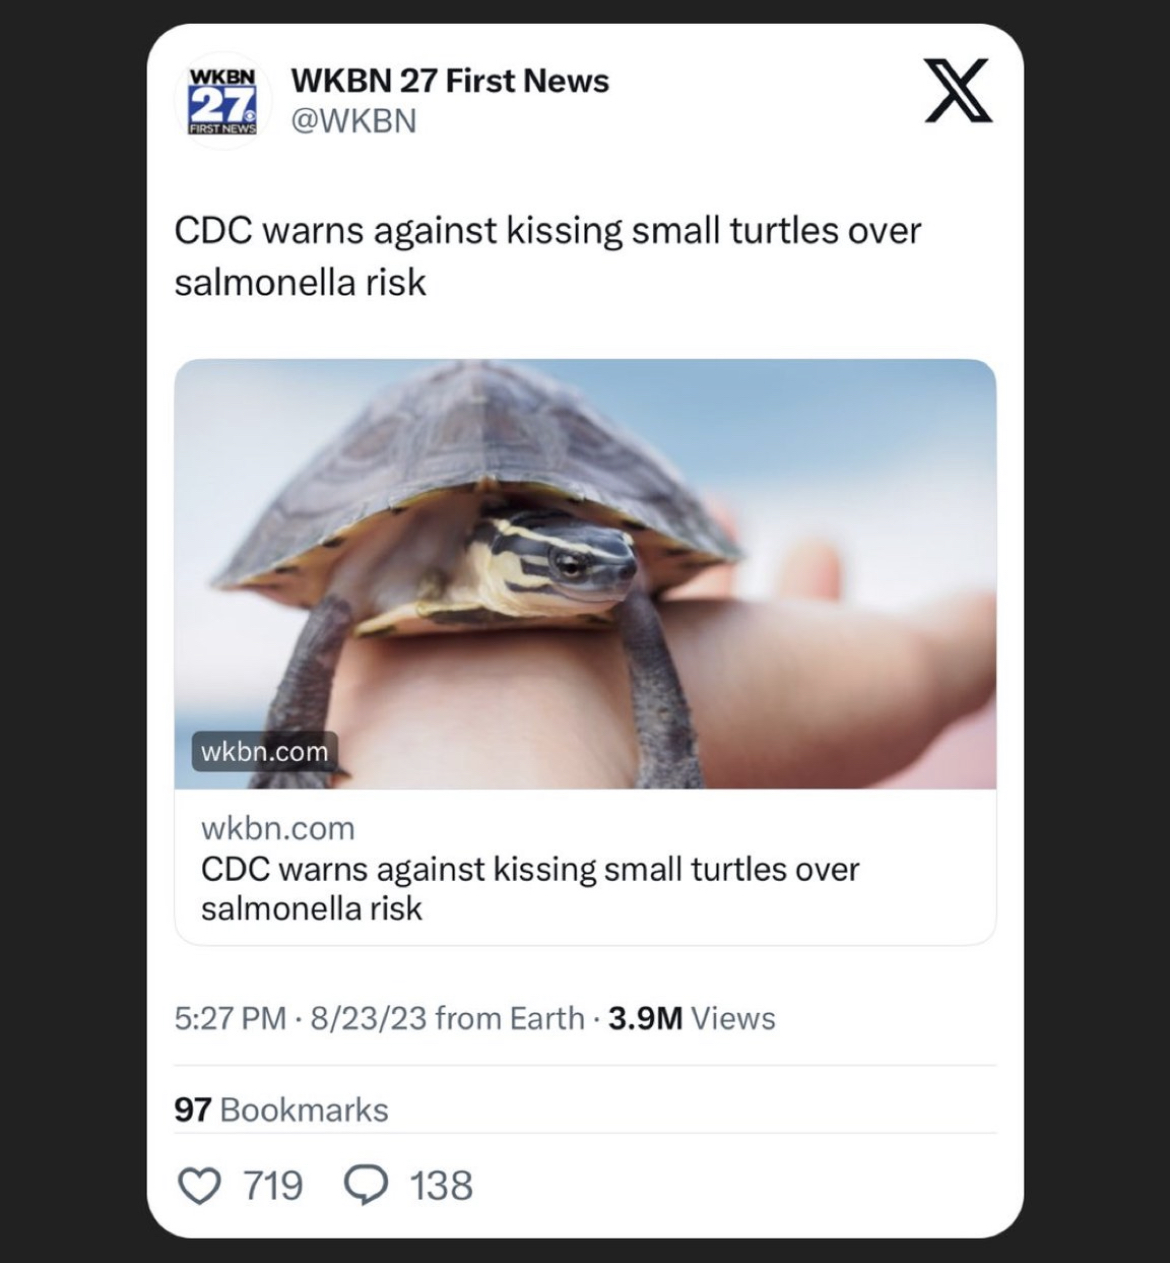Click the number 97 before Bookmarks
The image size is (1170, 1263).
(192, 1110)
